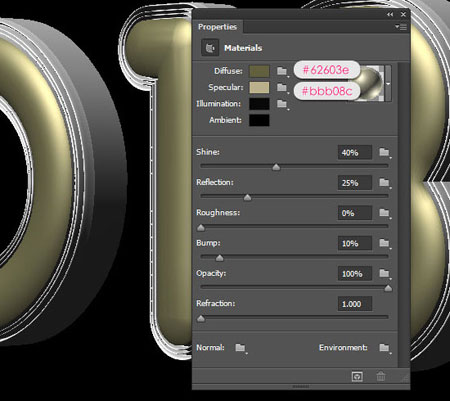The height and width of the screenshot is (401, 450).
Task: Click the Illumination color swatch
Action: point(259,104)
